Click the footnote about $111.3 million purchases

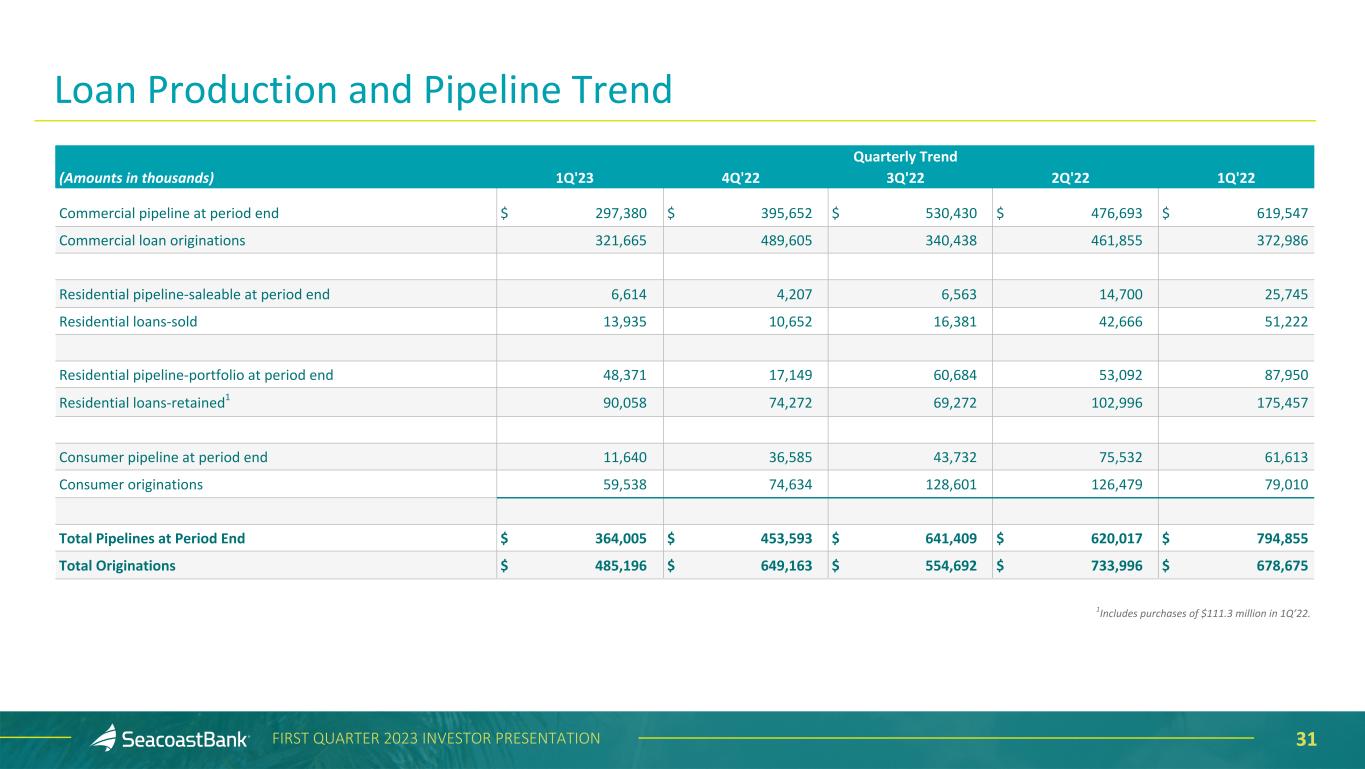pos(1202,613)
